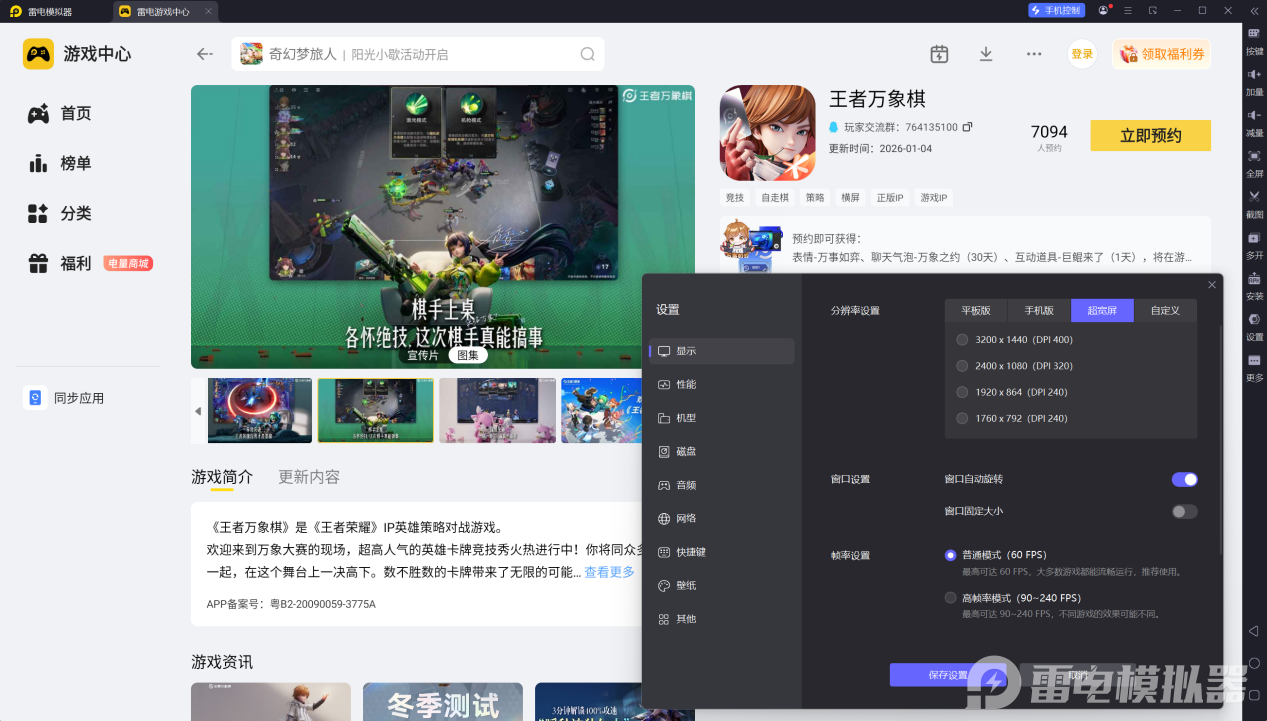The height and width of the screenshot is (721, 1267).
Task: Click 领取福利券 coupon button
Action: click(x=1161, y=54)
